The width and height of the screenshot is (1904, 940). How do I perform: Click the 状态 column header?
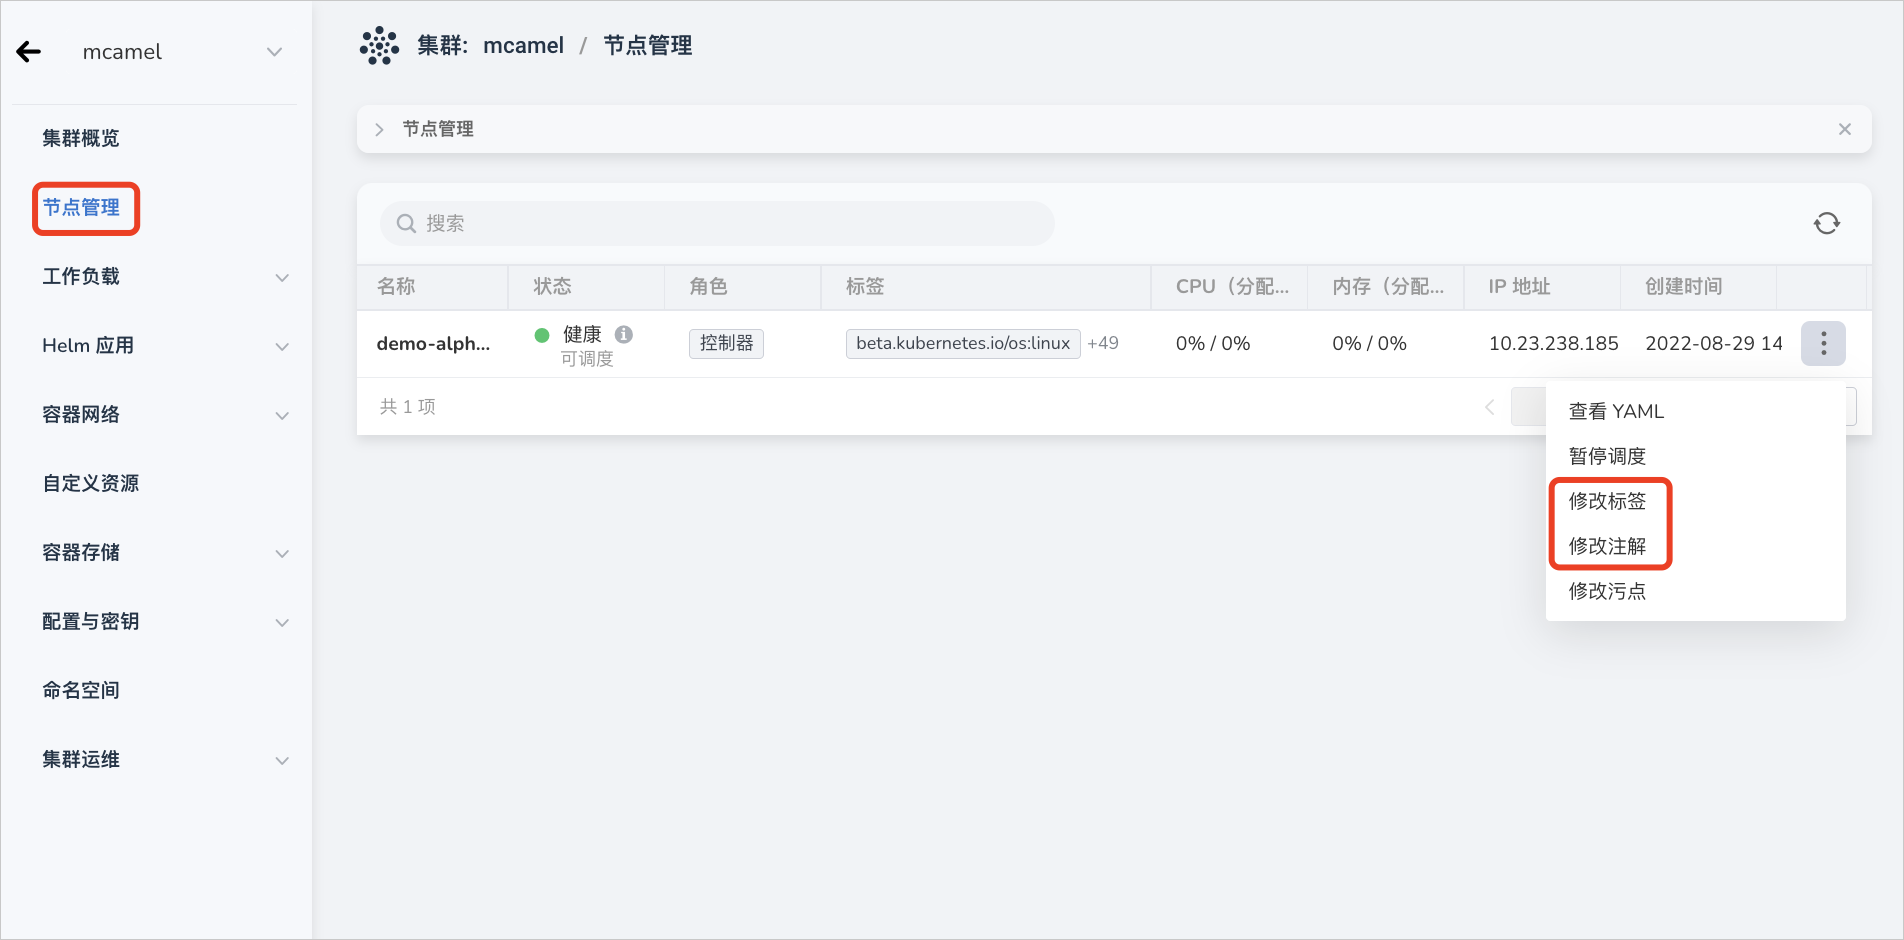(552, 286)
